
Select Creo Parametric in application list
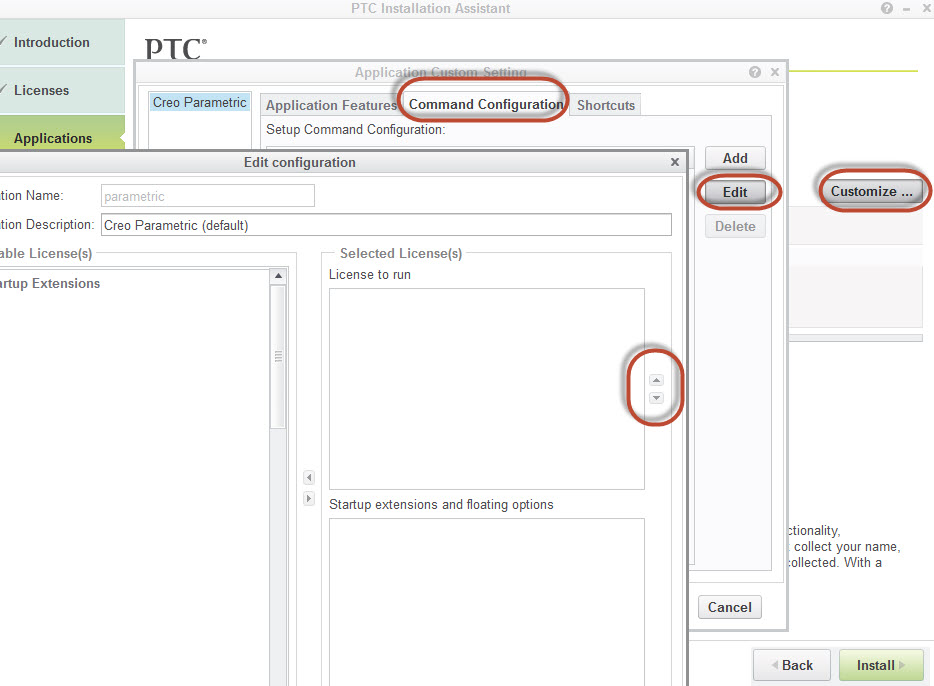point(200,102)
